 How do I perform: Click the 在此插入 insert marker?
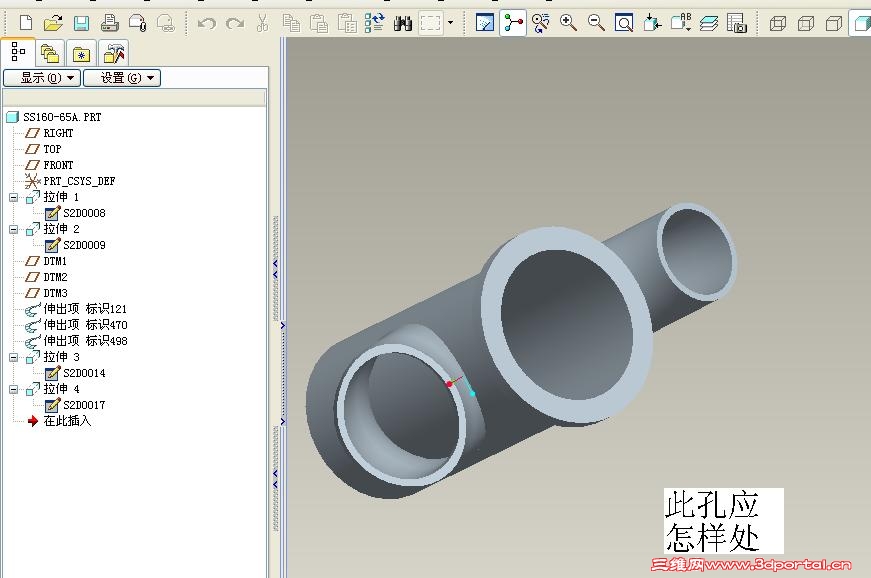coord(59,421)
